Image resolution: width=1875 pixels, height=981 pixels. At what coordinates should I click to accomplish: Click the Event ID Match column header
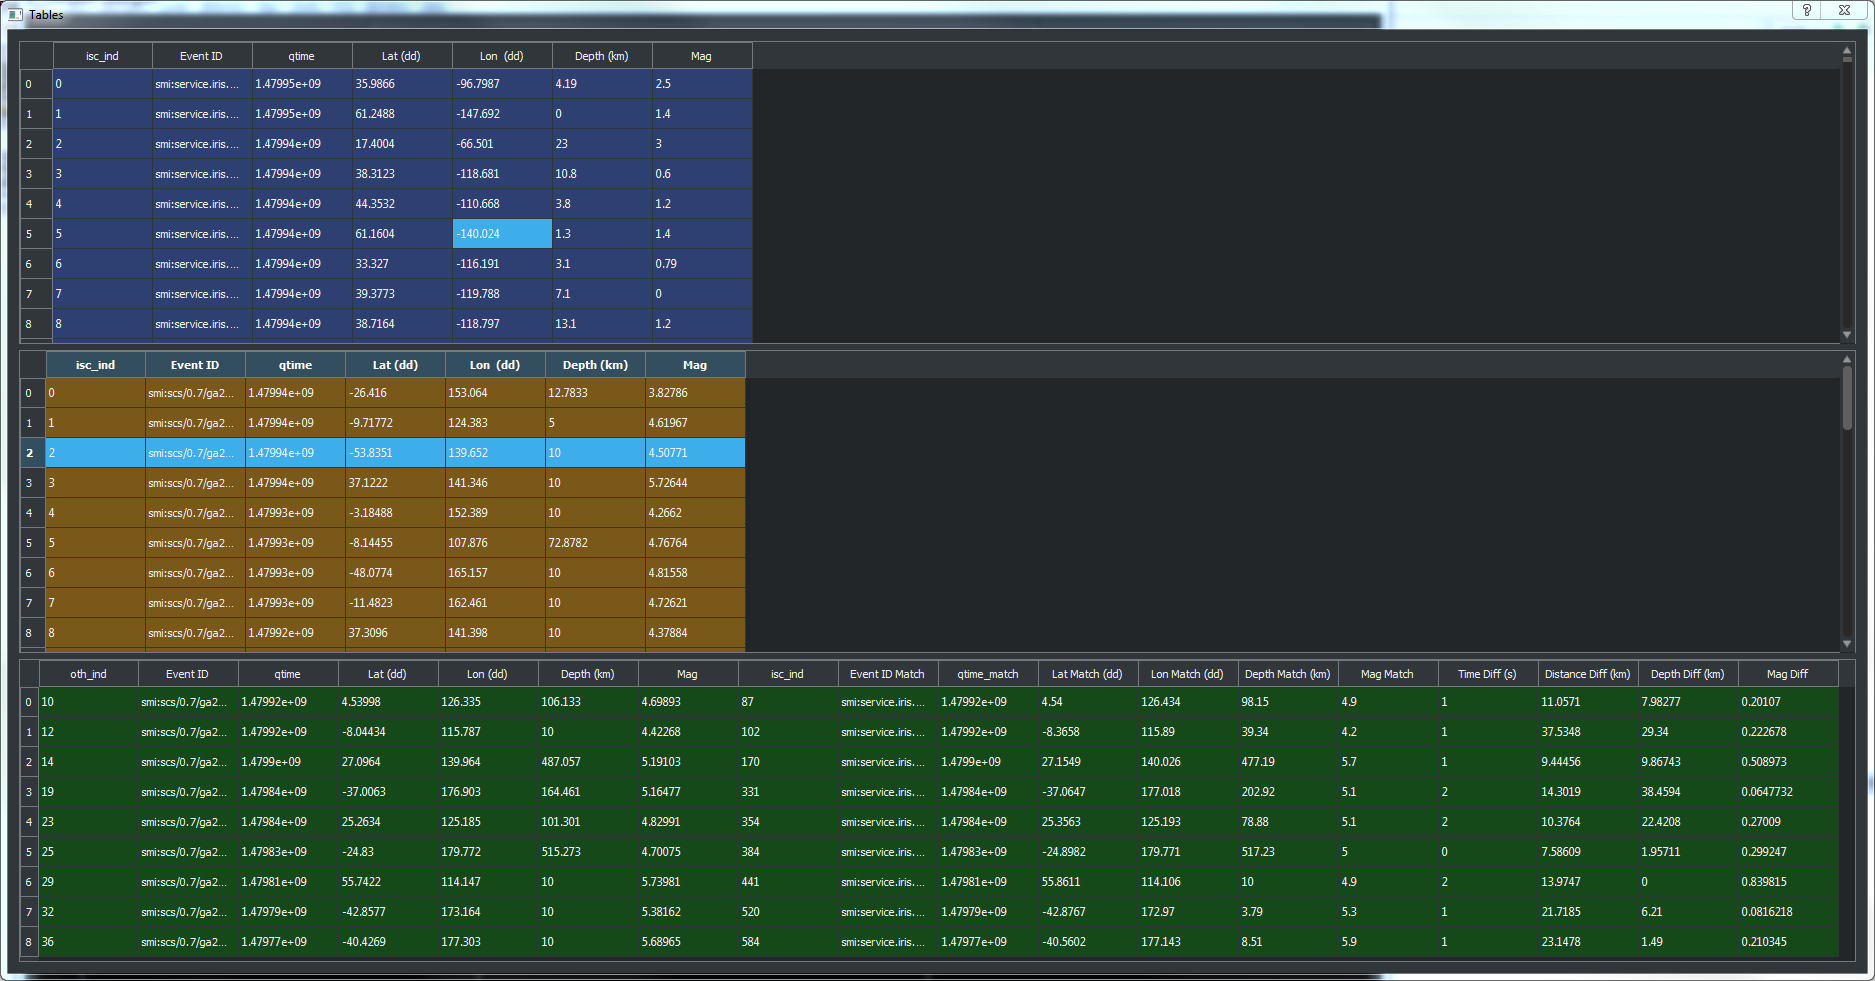tap(888, 674)
